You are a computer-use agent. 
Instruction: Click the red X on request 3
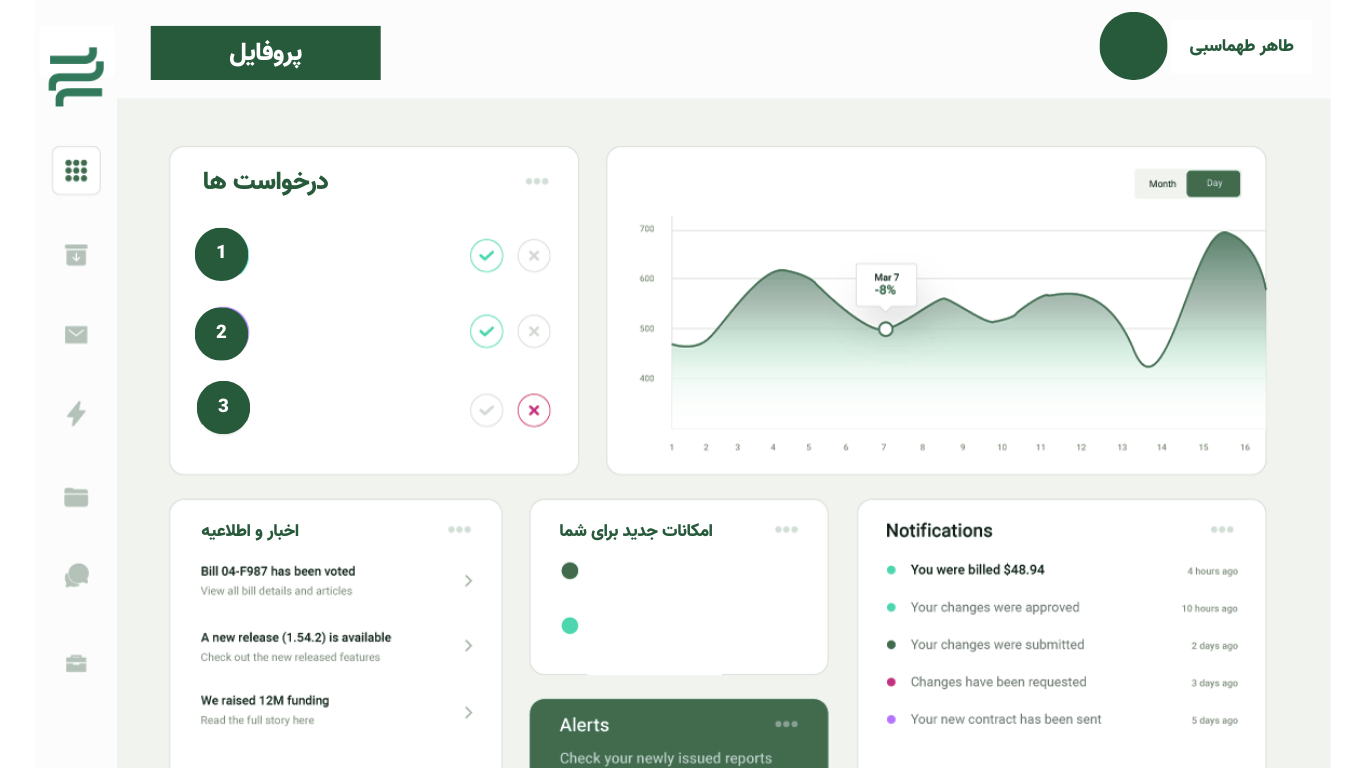tap(534, 410)
